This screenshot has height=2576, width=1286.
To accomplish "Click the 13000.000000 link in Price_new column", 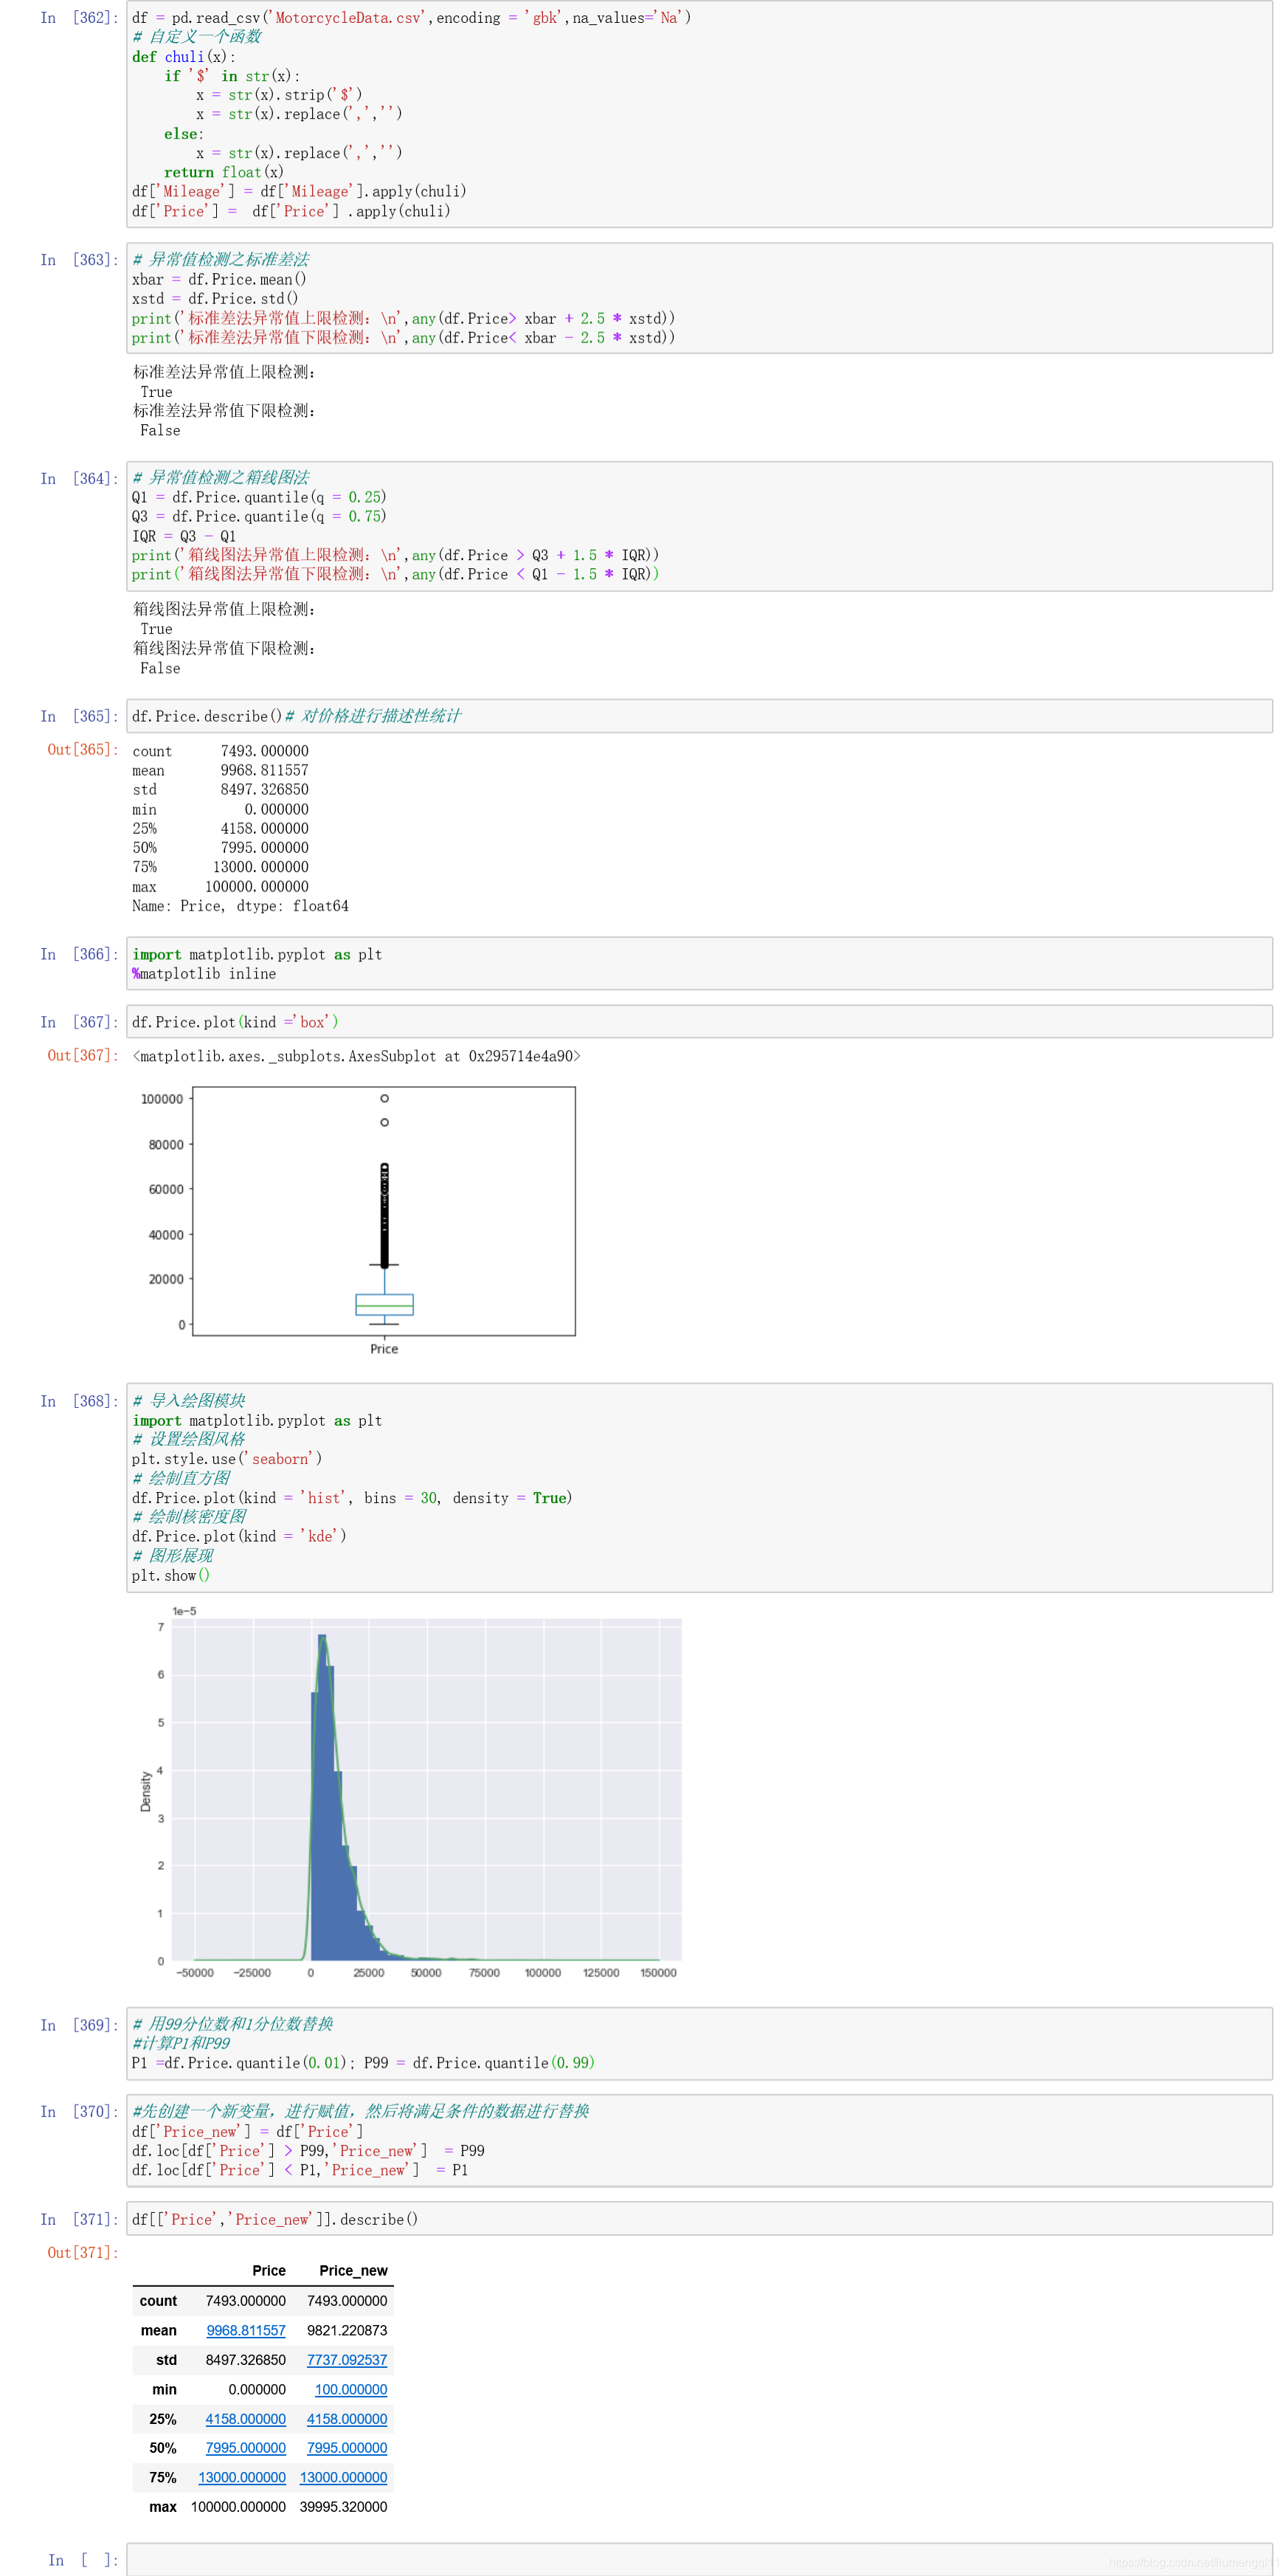I will pyautogui.click(x=343, y=2477).
